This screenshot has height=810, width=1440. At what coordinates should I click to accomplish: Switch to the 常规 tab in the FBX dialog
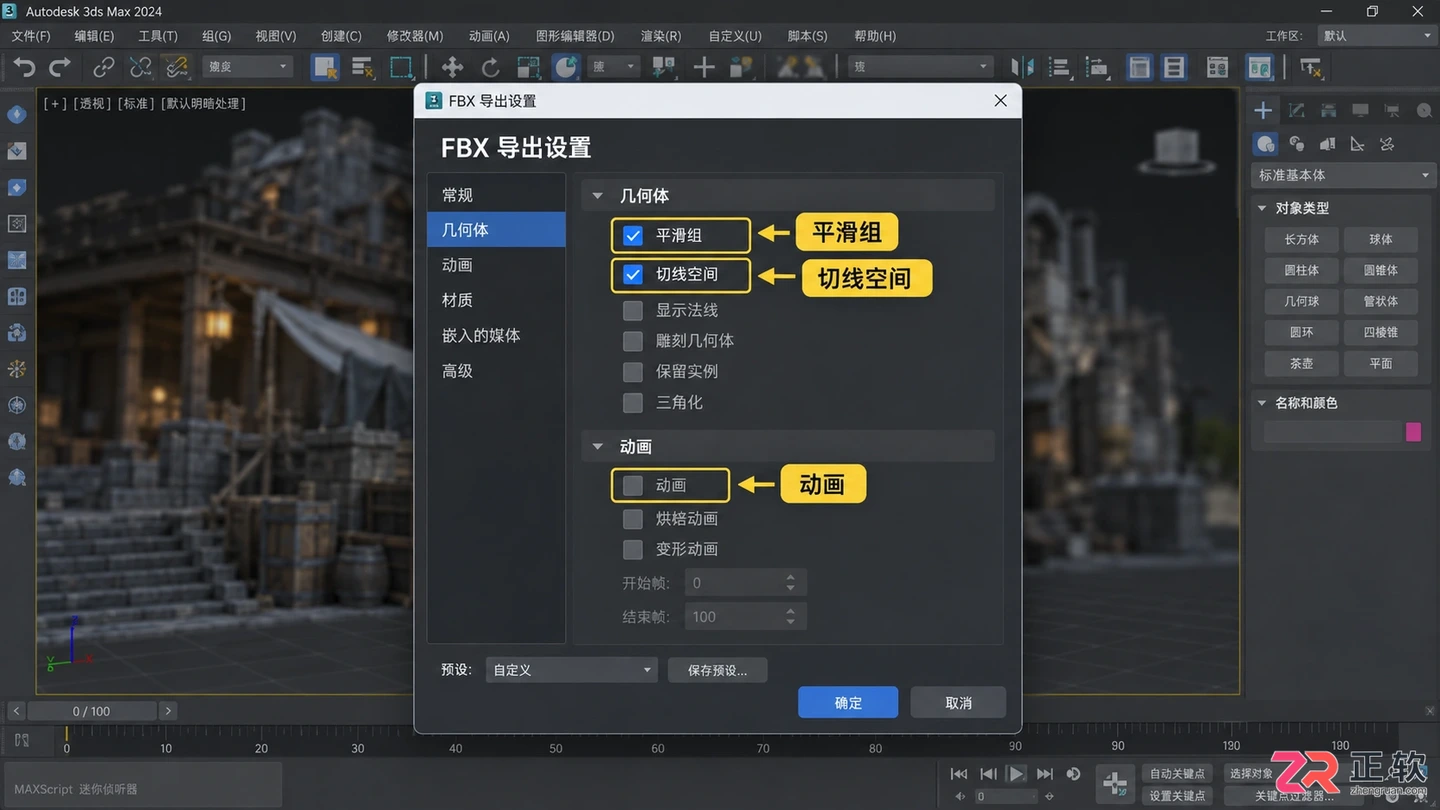496,195
